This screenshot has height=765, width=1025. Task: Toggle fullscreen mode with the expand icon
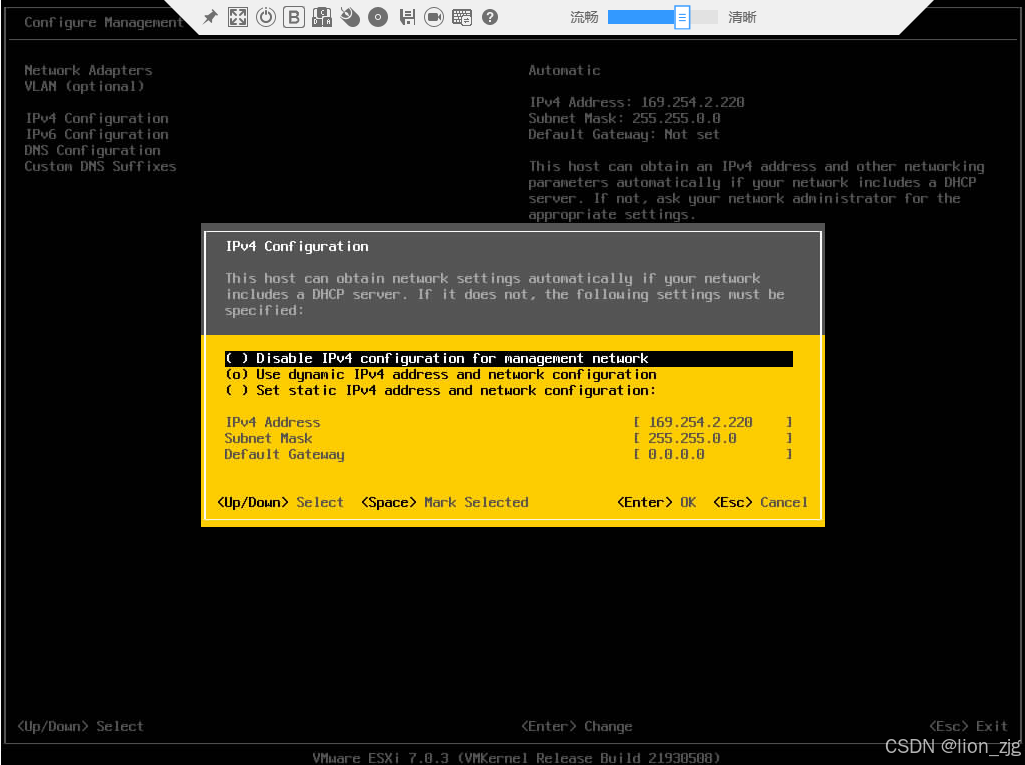coord(238,17)
